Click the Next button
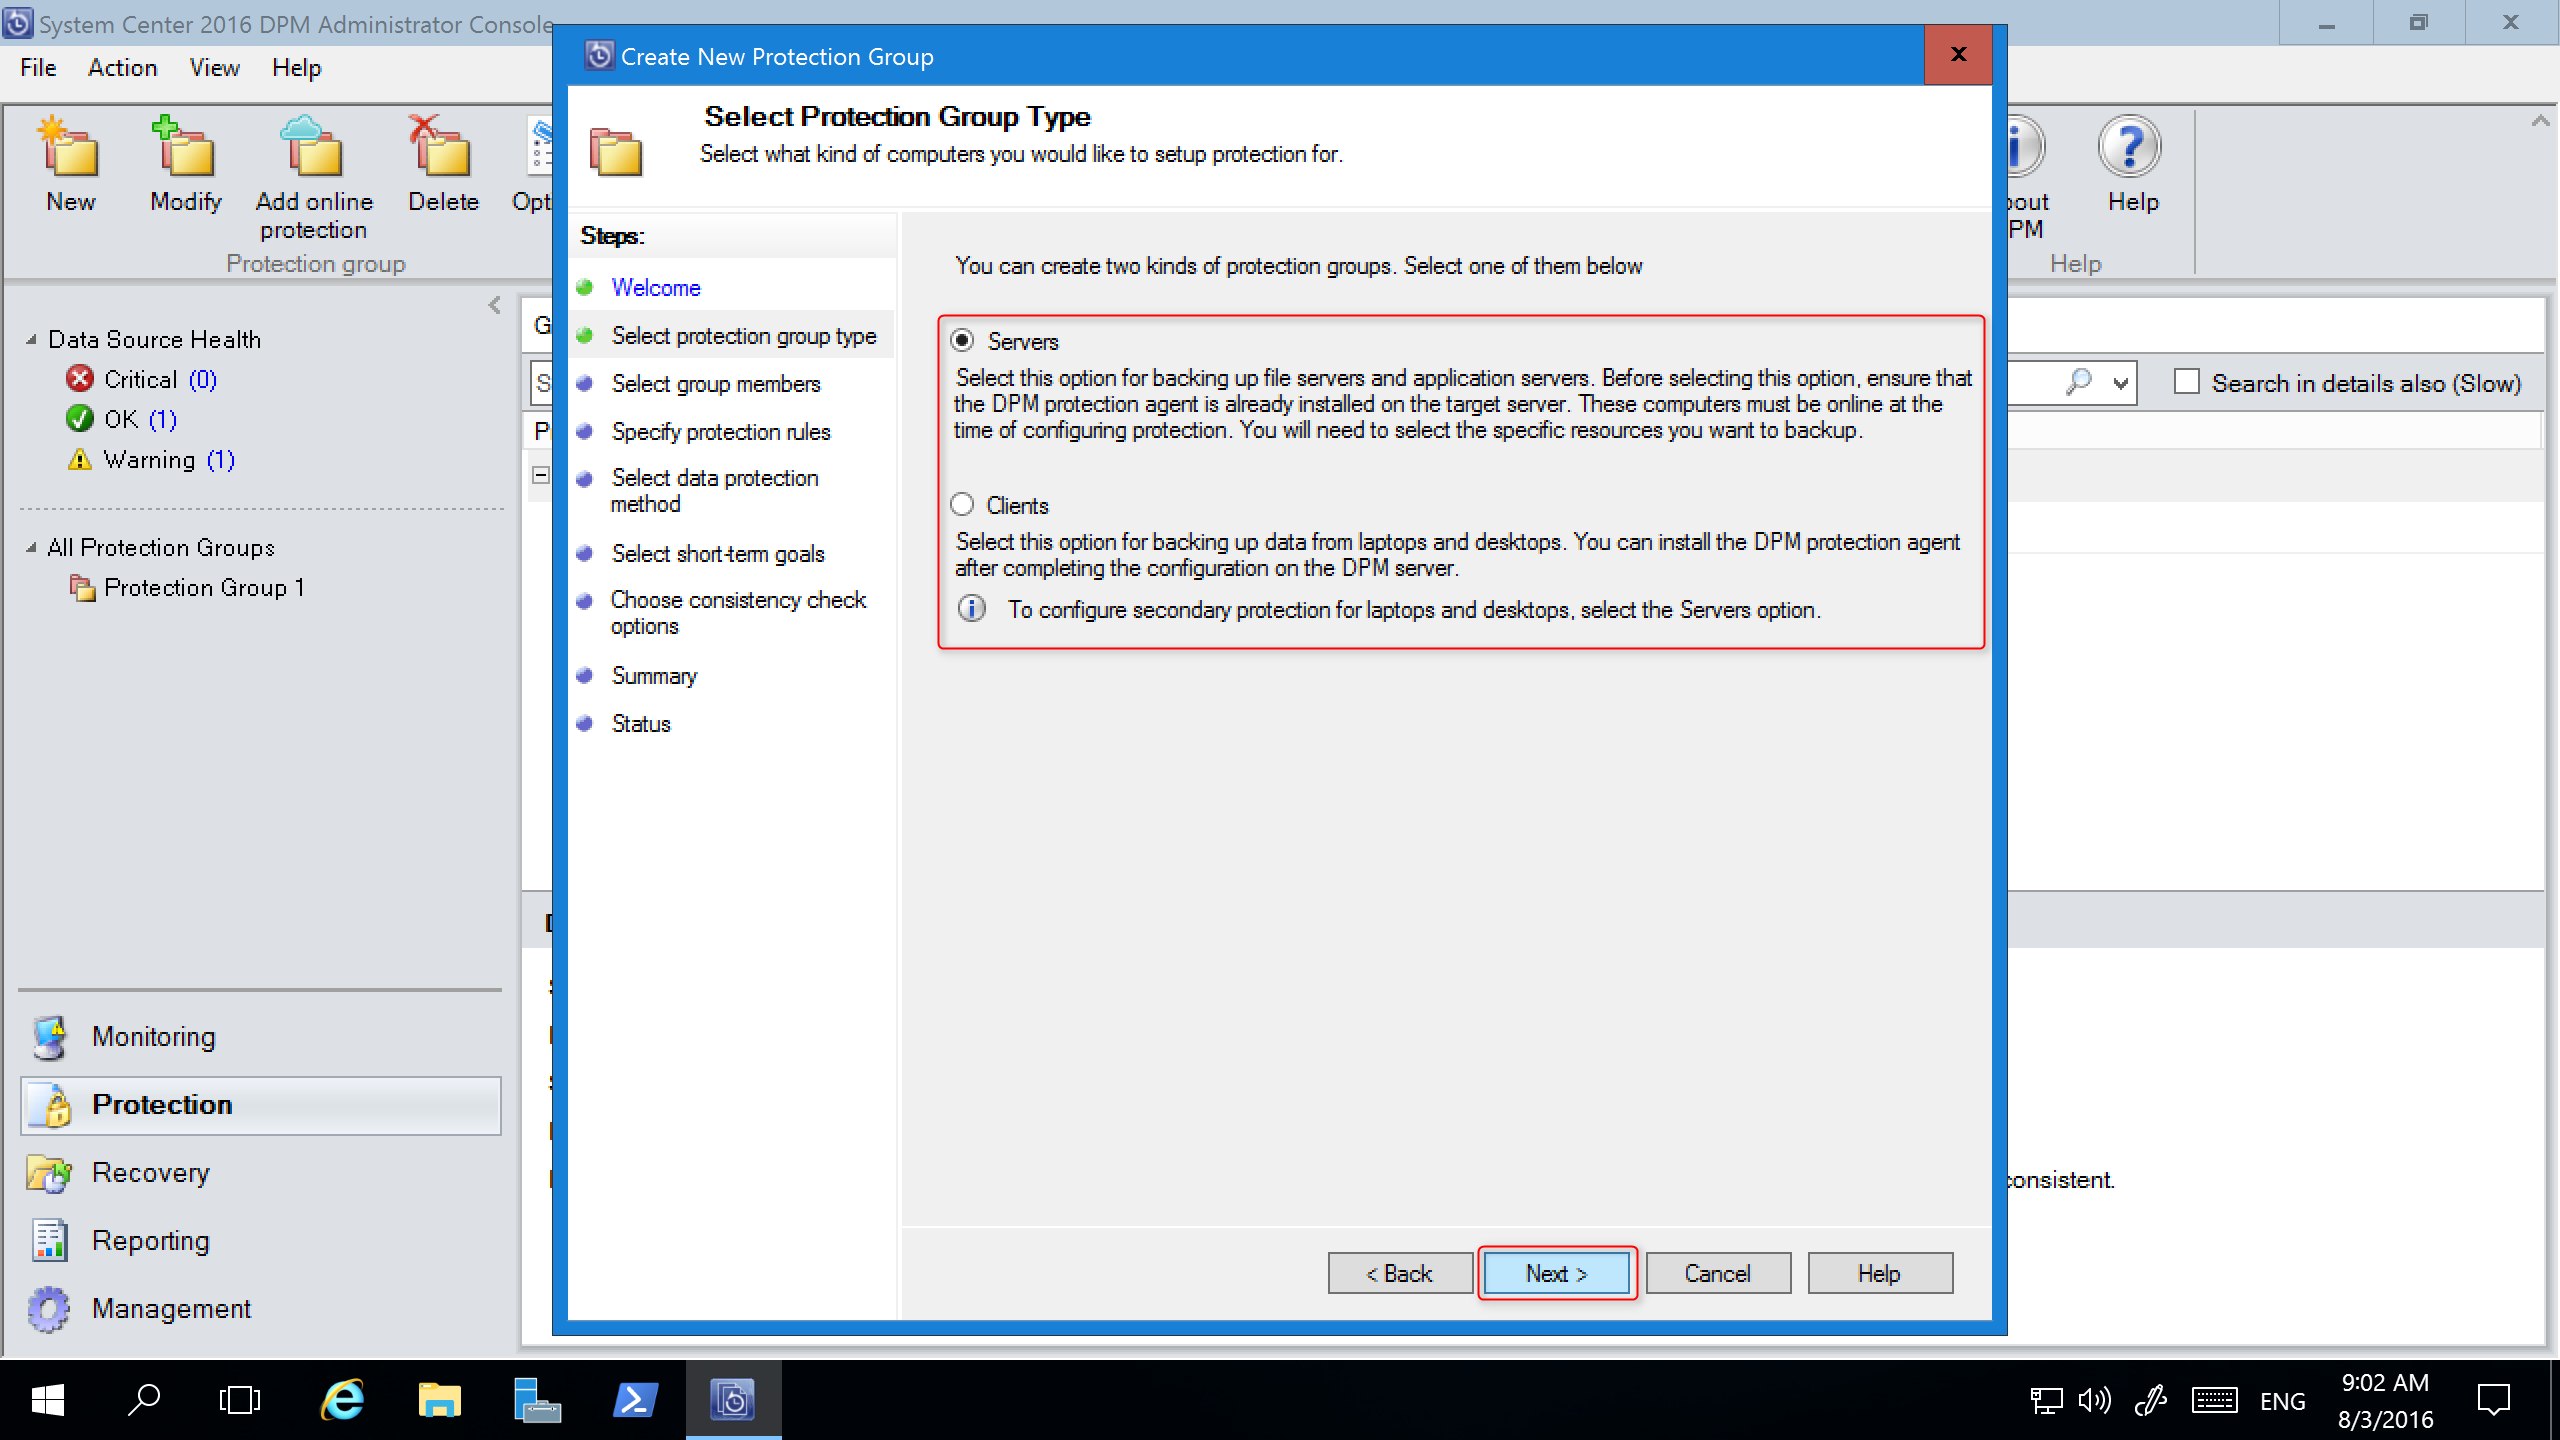Image resolution: width=2560 pixels, height=1440 pixels. pyautogui.click(x=1556, y=1273)
